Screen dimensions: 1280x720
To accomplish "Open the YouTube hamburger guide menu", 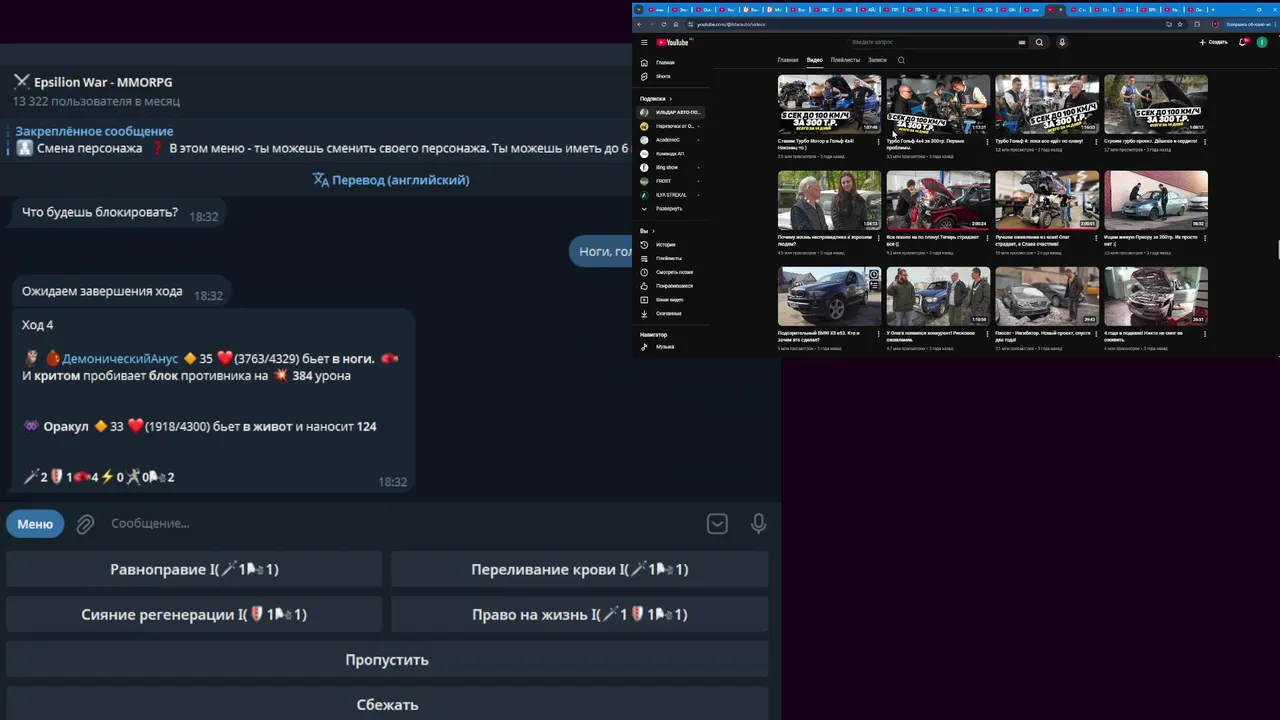I will point(644,42).
